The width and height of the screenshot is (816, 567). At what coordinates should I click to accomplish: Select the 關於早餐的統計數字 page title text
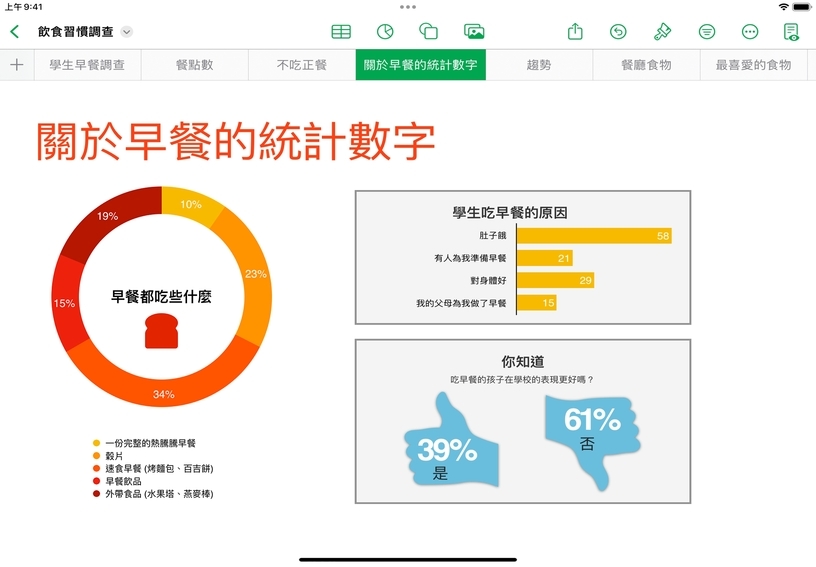point(236,141)
